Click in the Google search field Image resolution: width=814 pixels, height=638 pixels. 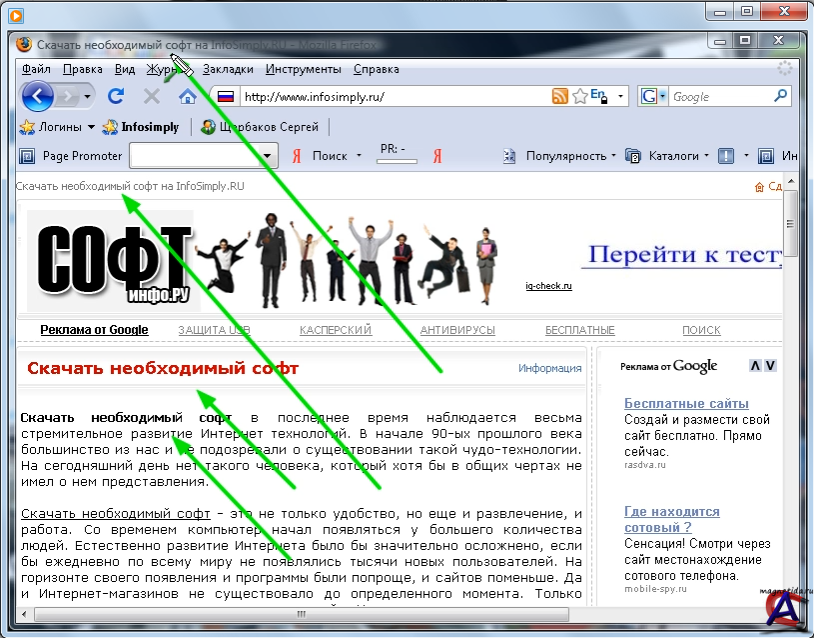tap(718, 97)
